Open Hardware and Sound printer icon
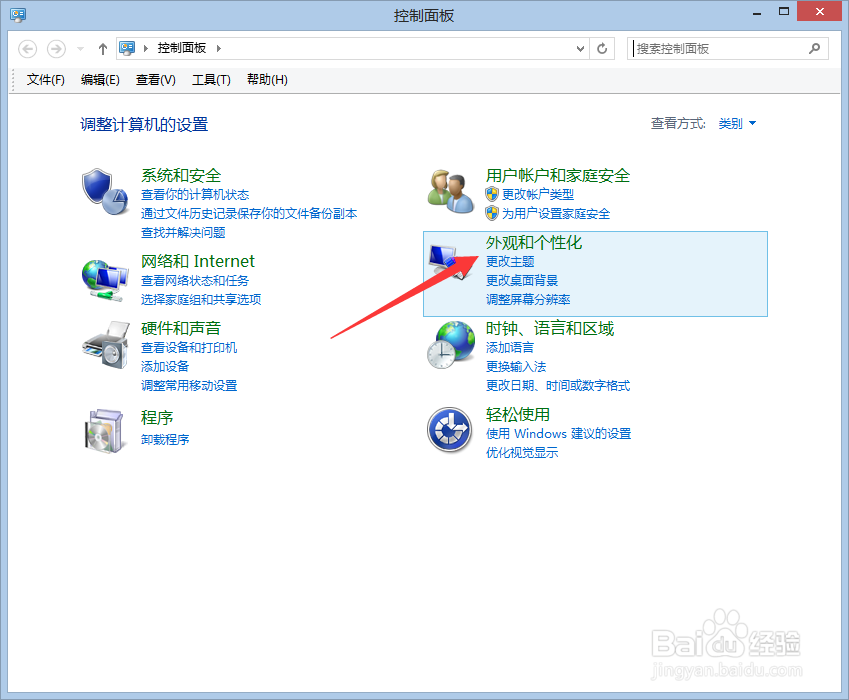This screenshot has width=849, height=700. 106,345
